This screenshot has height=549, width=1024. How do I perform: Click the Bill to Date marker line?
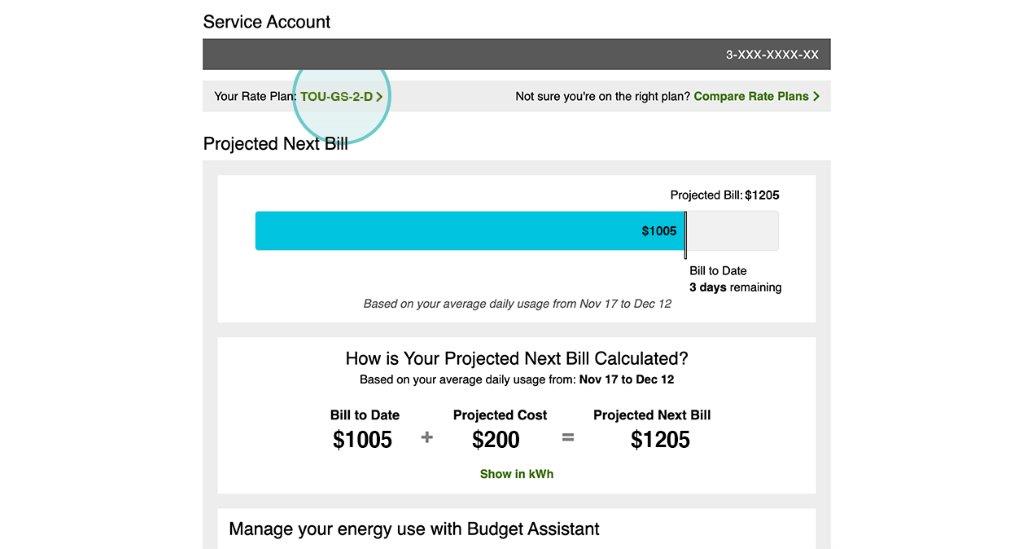point(685,235)
